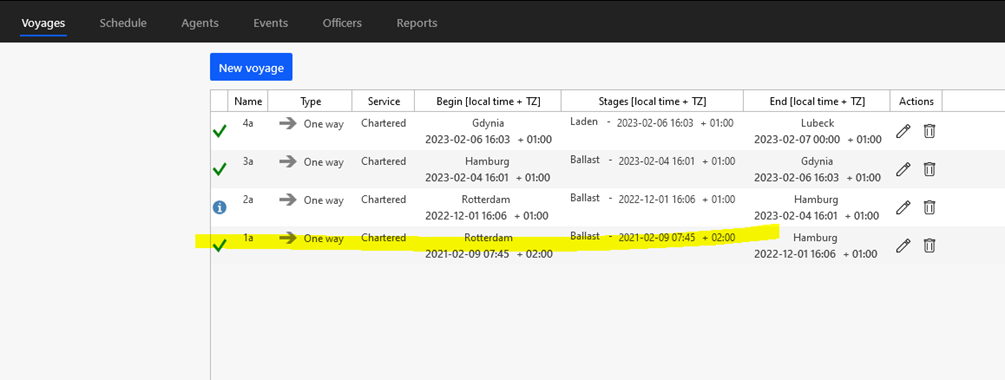
Task: Click Chartered service in row 2a
Action: pos(383,199)
